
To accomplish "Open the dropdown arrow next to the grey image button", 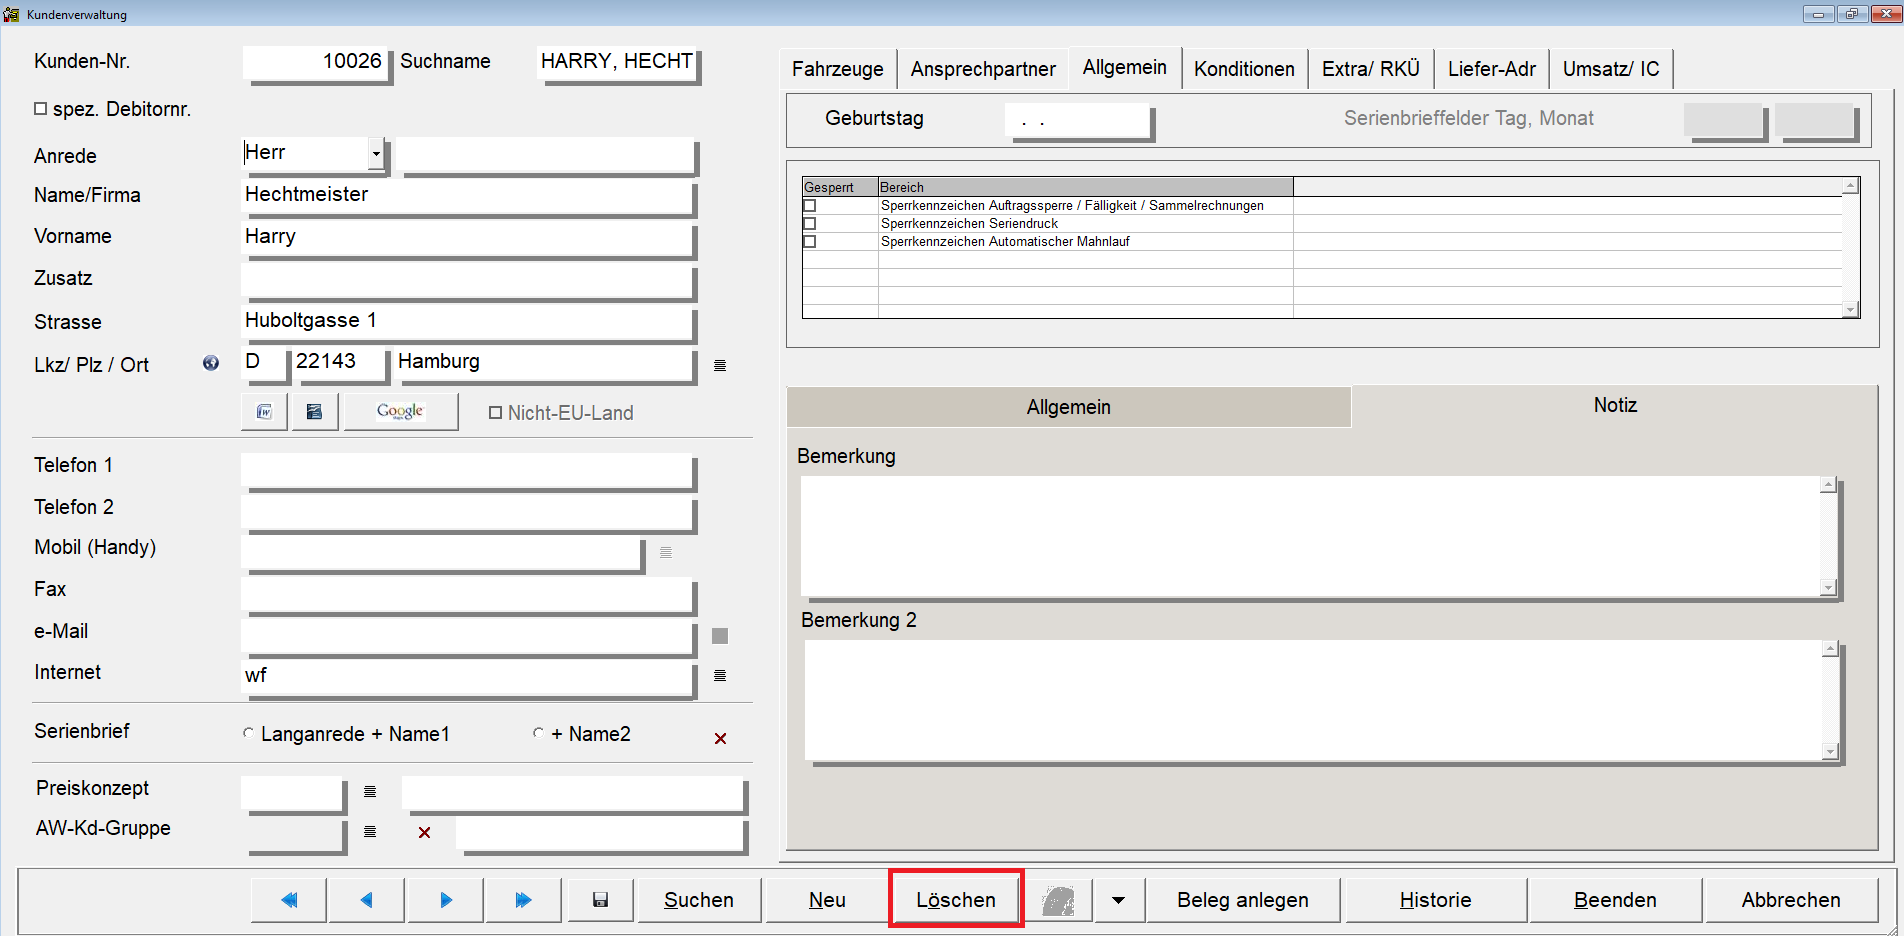I will click(x=1118, y=900).
